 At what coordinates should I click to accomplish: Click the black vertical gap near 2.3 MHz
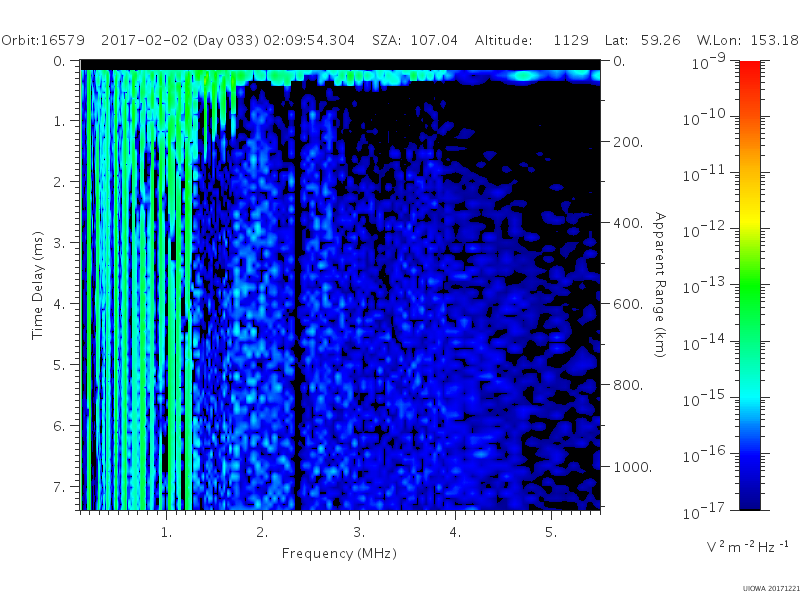pos(297,296)
